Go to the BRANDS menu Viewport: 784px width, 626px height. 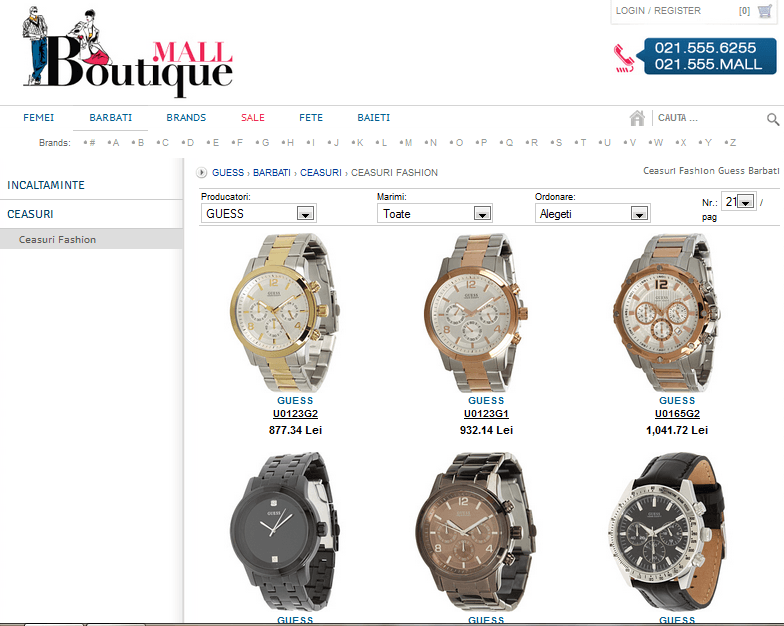pos(186,118)
